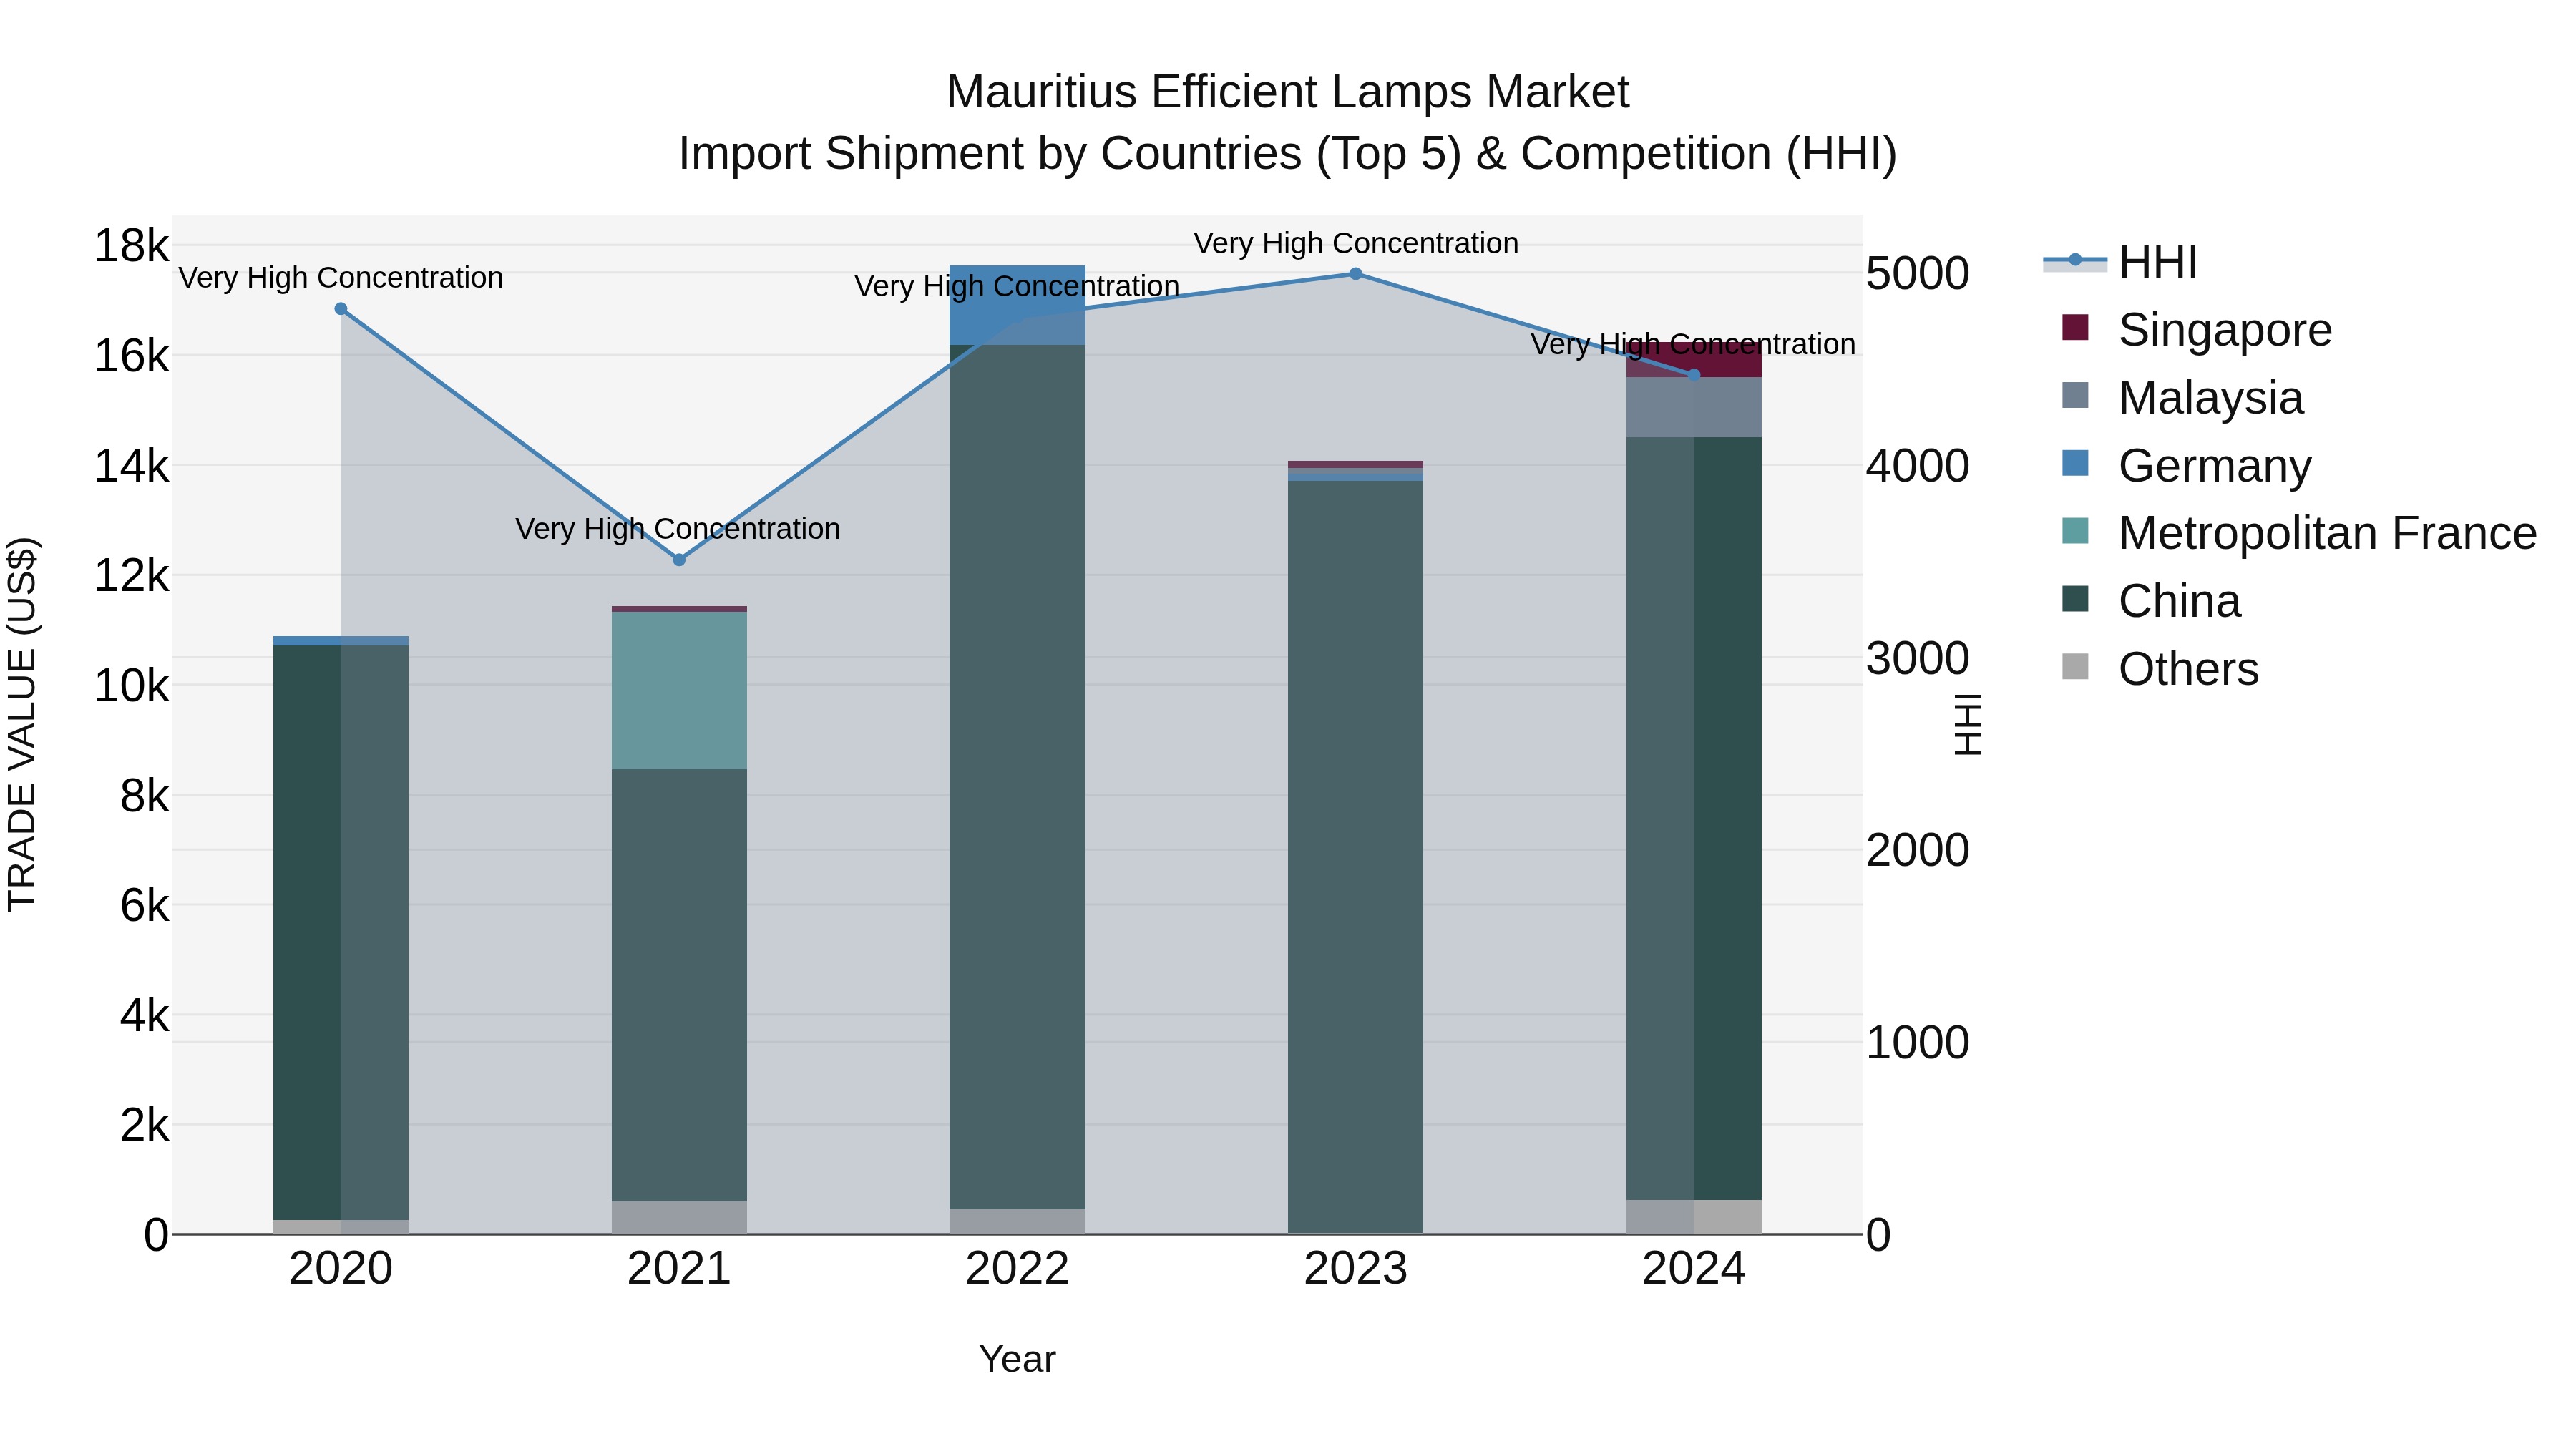The width and height of the screenshot is (2576, 1449).
Task: Click the Mauritius Efficient Lamps Market title
Action: (1288, 92)
